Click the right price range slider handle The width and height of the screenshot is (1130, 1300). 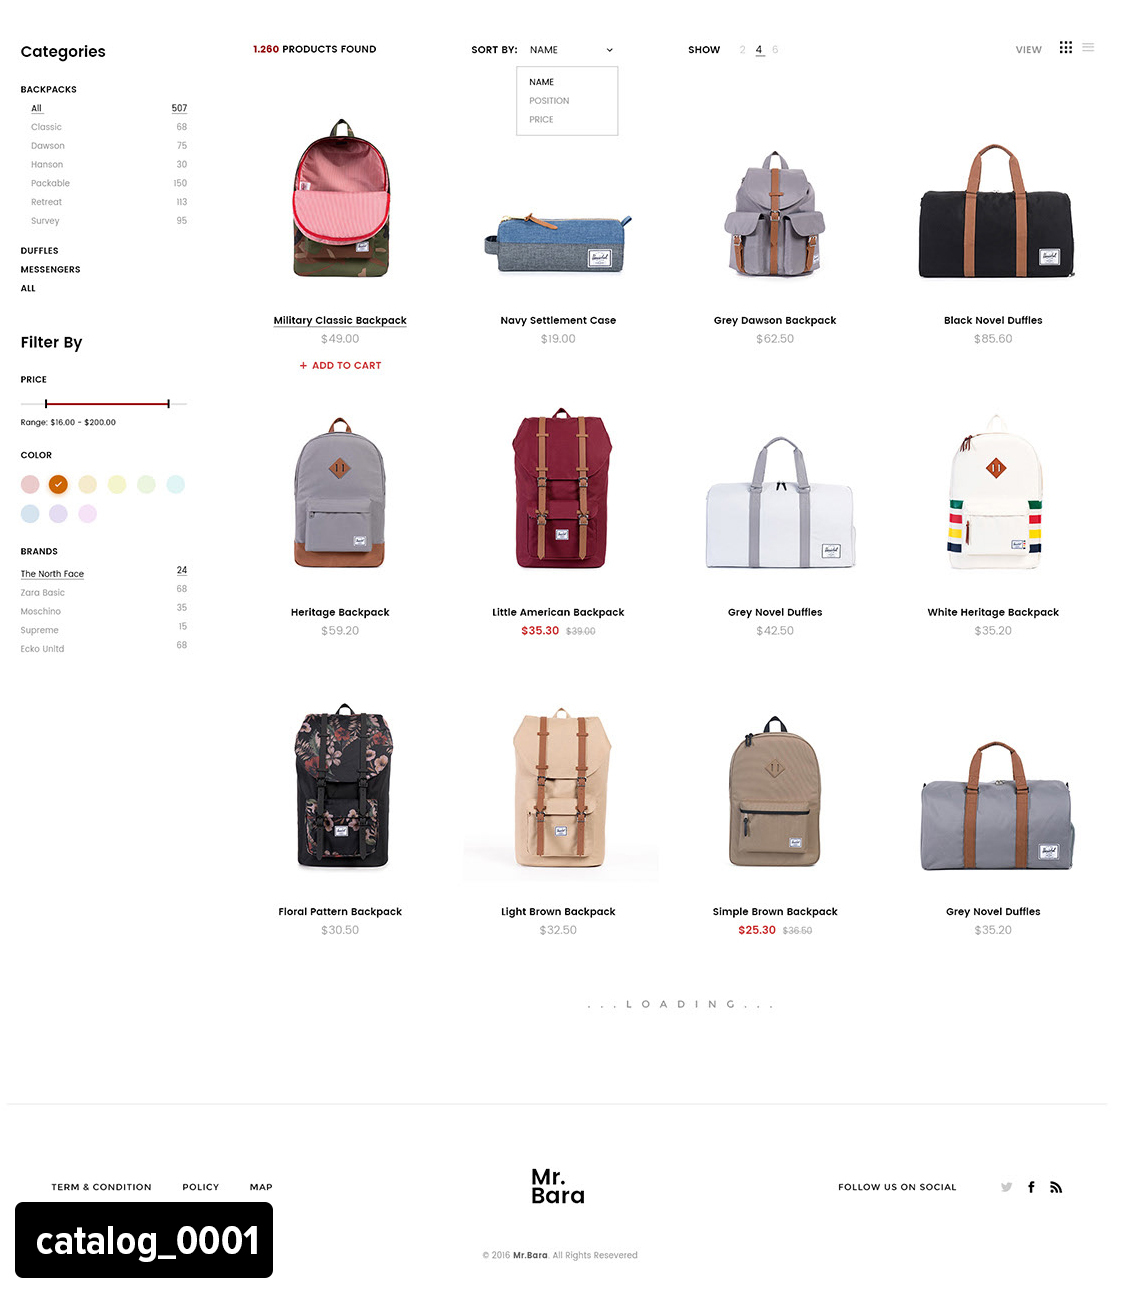tap(168, 404)
